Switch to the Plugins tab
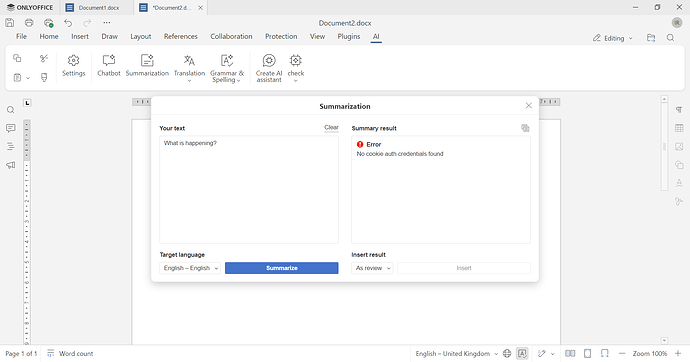 349,37
